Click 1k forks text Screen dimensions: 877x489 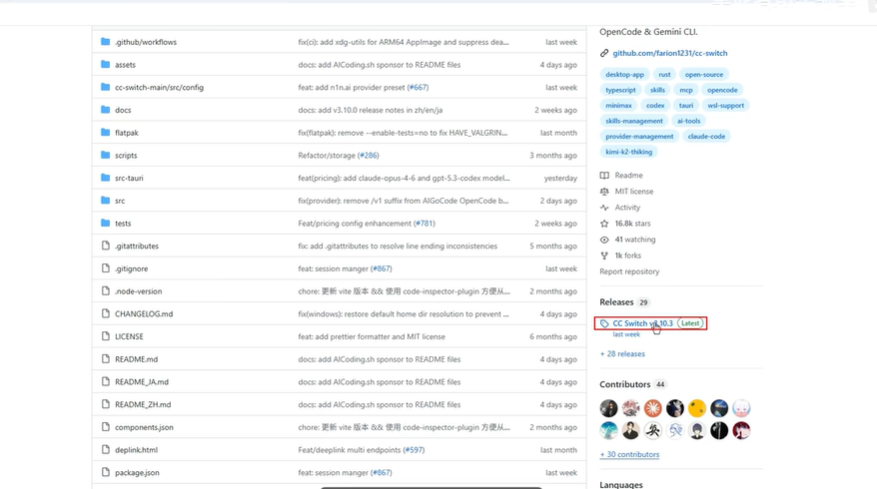click(628, 256)
